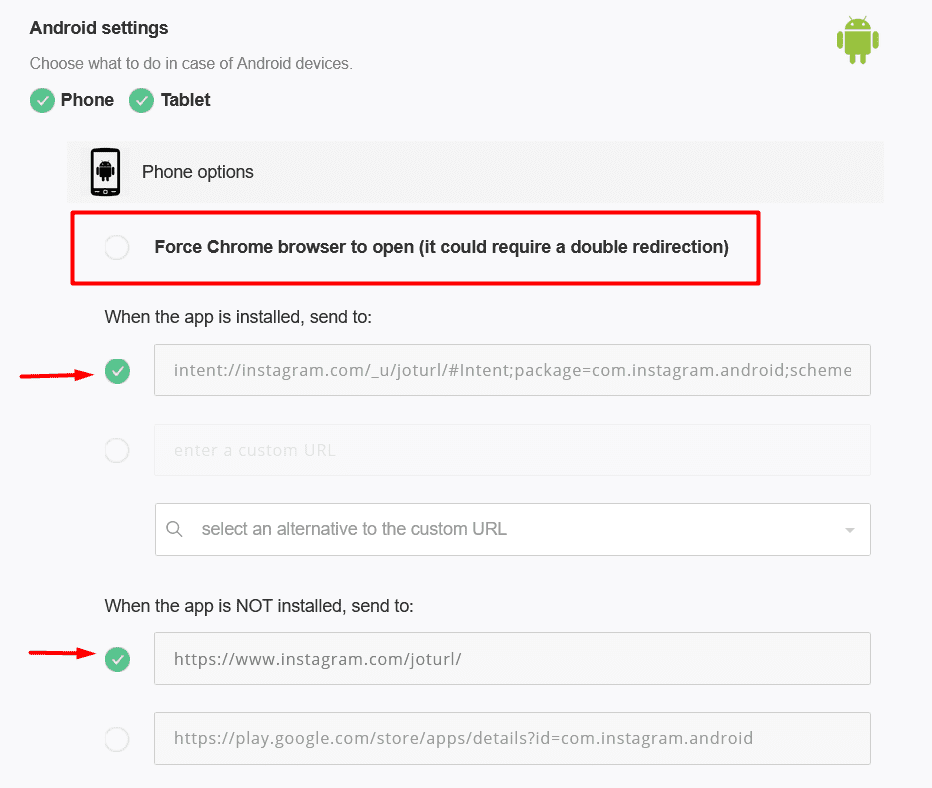
Task: Click the Force Chrome browser to open label
Action: tap(442, 247)
